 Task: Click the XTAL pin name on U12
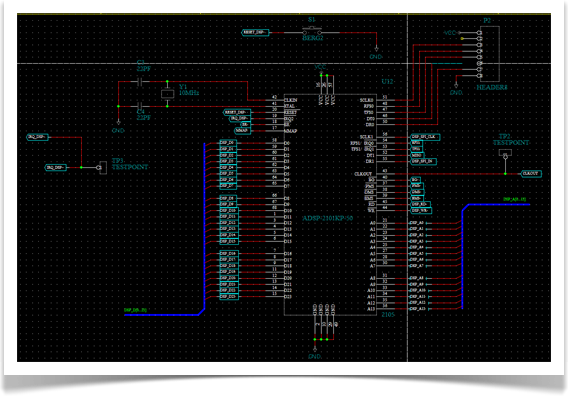pyautogui.click(x=289, y=106)
